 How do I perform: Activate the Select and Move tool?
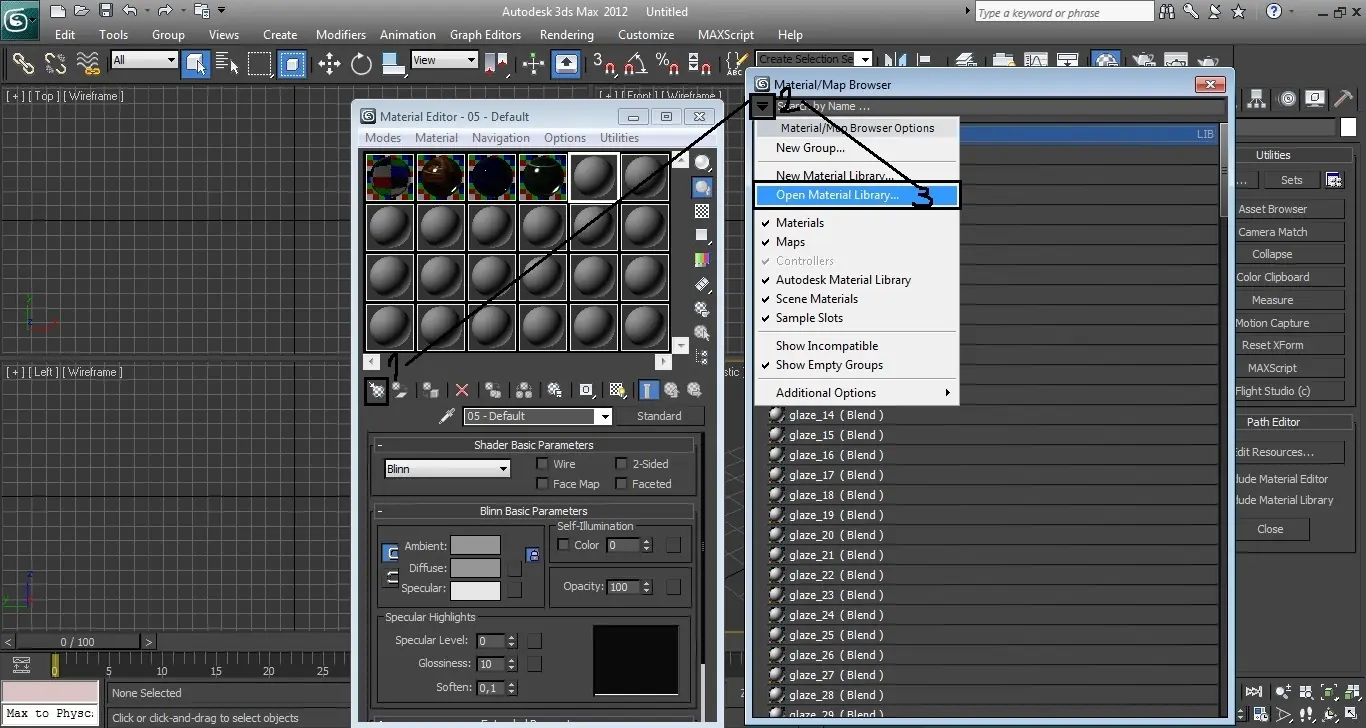pyautogui.click(x=329, y=64)
